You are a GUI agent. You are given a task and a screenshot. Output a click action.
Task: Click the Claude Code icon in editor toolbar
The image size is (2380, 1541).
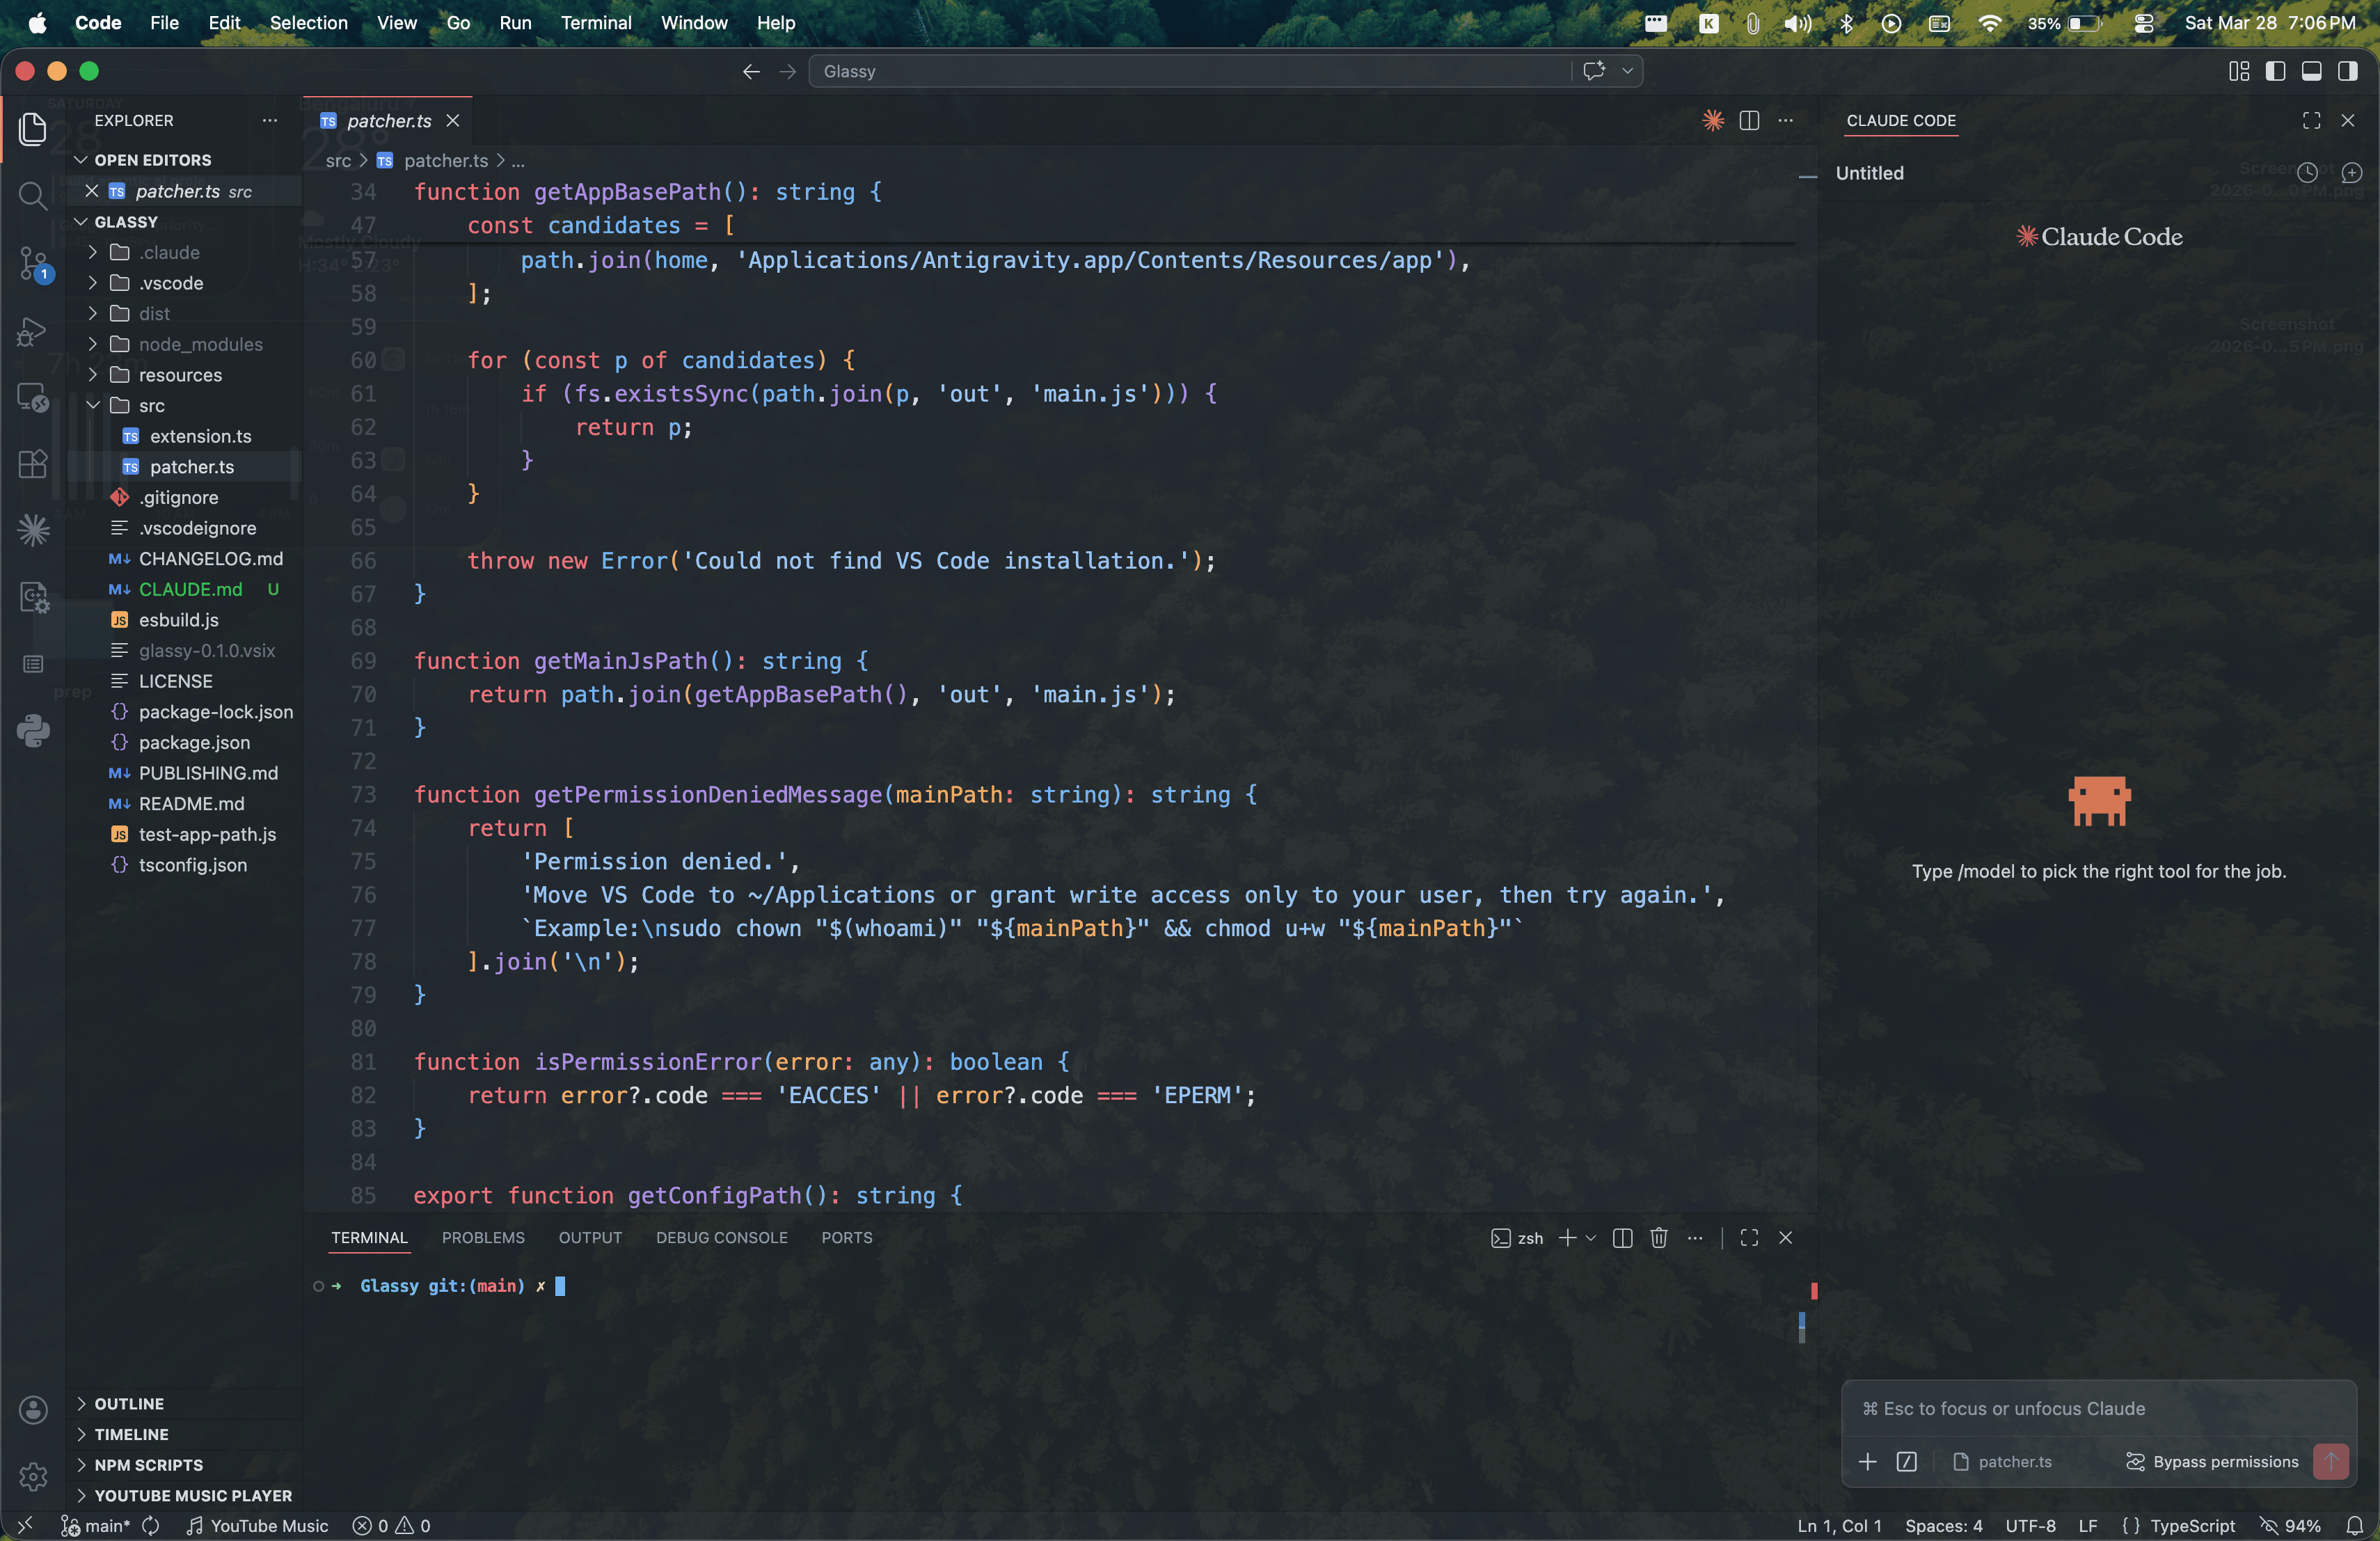click(1713, 120)
